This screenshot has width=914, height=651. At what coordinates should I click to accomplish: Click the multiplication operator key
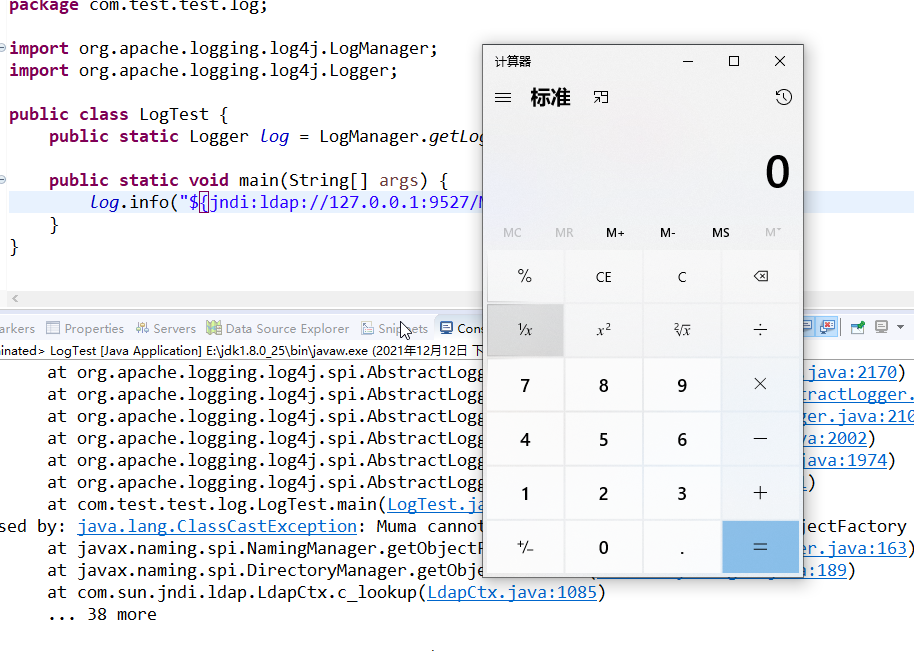[x=760, y=384]
